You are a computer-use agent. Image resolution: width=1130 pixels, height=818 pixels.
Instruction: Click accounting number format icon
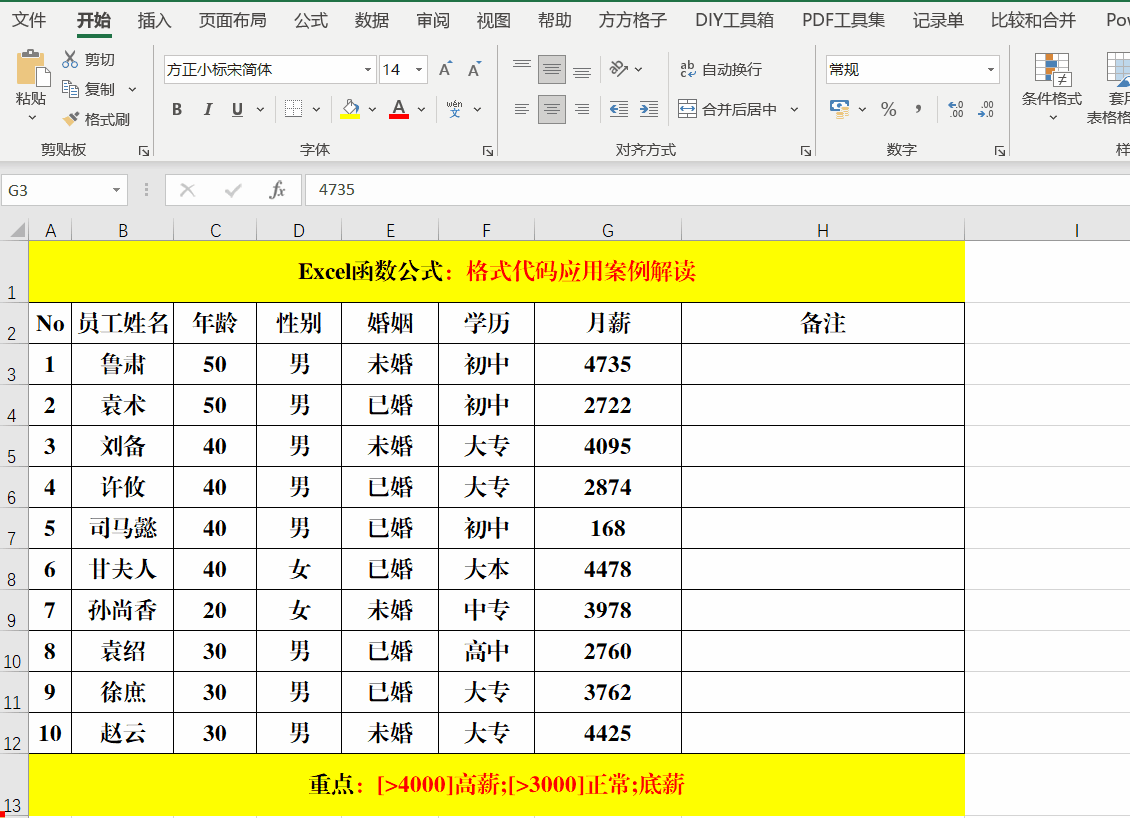pos(840,109)
